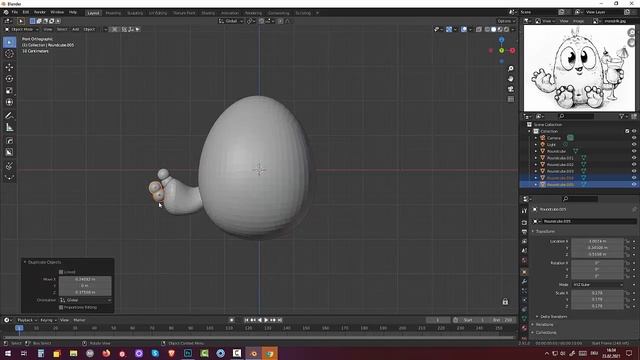
Task: Open the Orientation Global dropdown in operator panel
Action: (x=85, y=300)
